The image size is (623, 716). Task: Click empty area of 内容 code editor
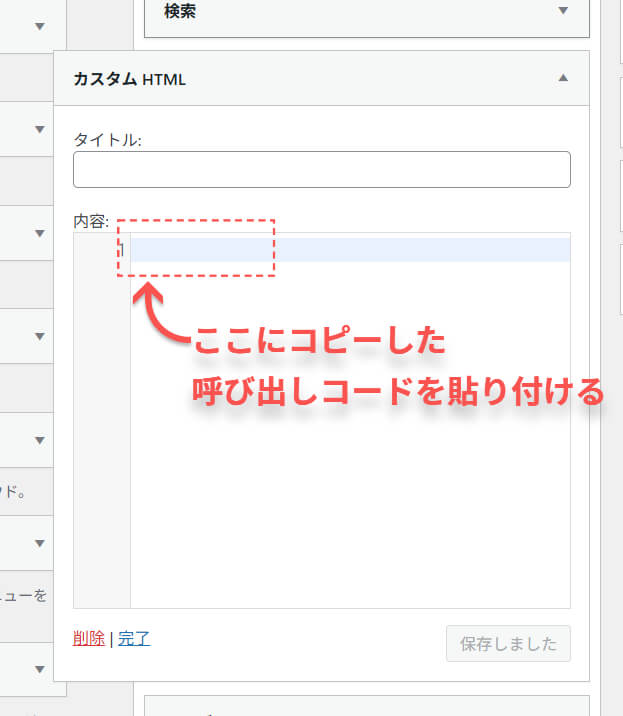[x=350, y=450]
